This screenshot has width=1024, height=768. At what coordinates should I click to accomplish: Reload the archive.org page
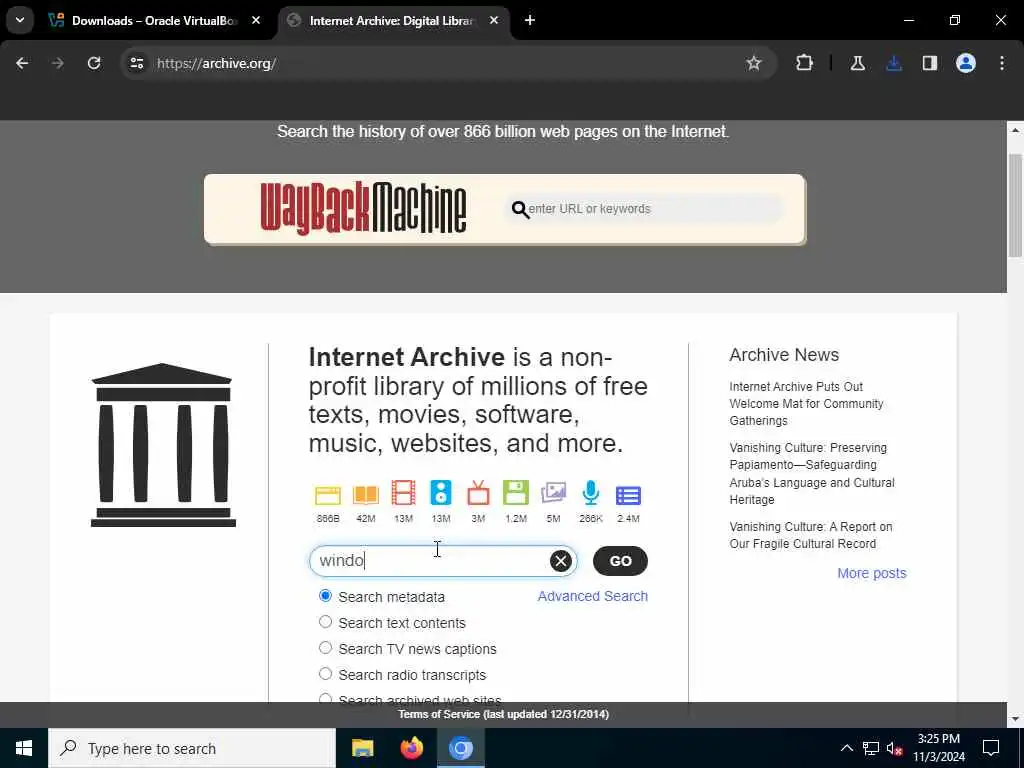[x=94, y=63]
